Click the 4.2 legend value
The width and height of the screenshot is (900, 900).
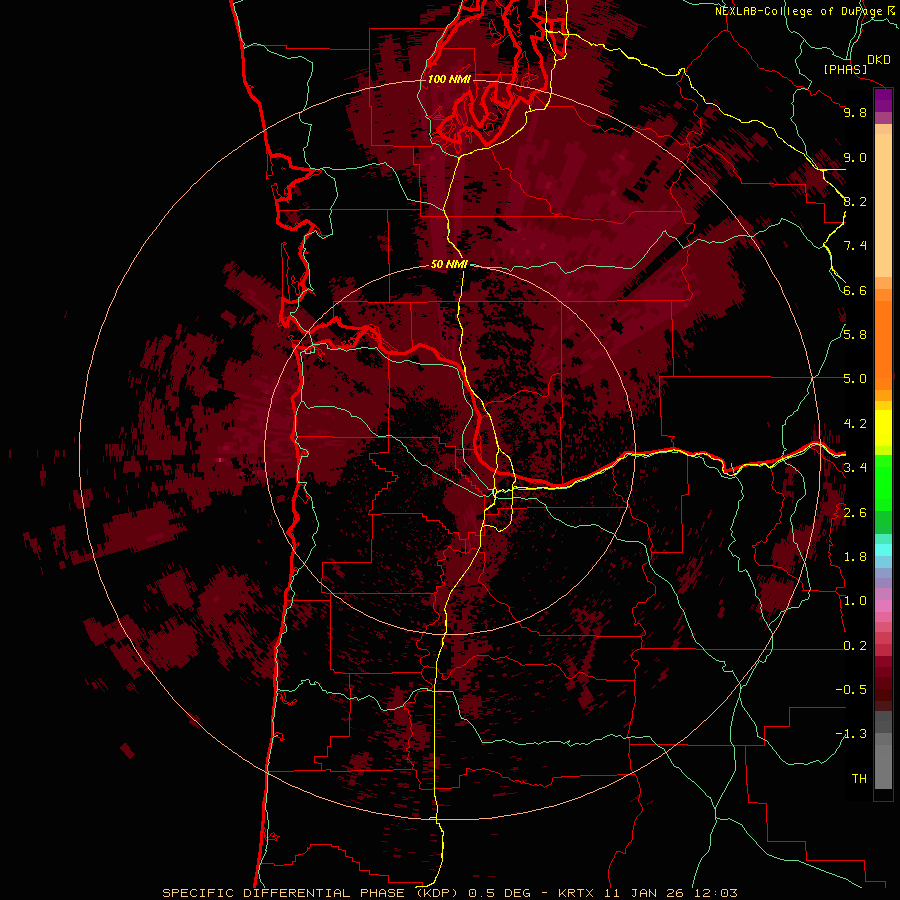(x=855, y=424)
